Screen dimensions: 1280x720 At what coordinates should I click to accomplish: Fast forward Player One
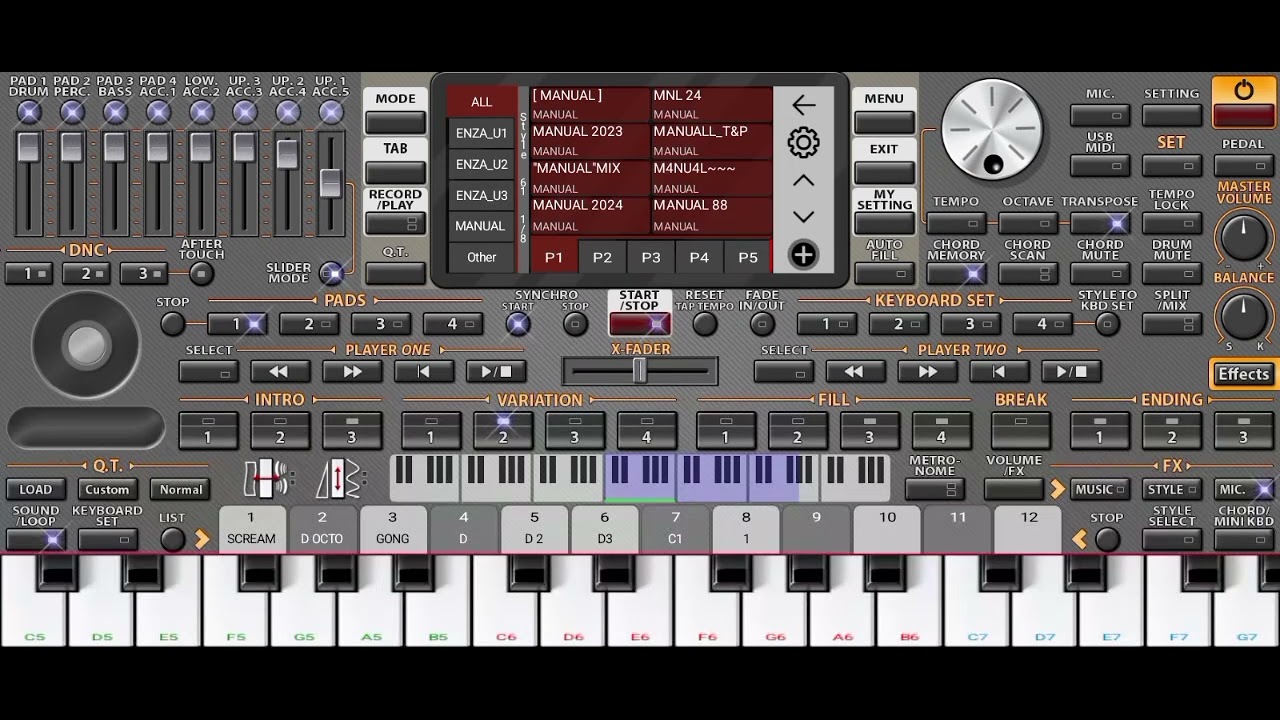point(352,371)
